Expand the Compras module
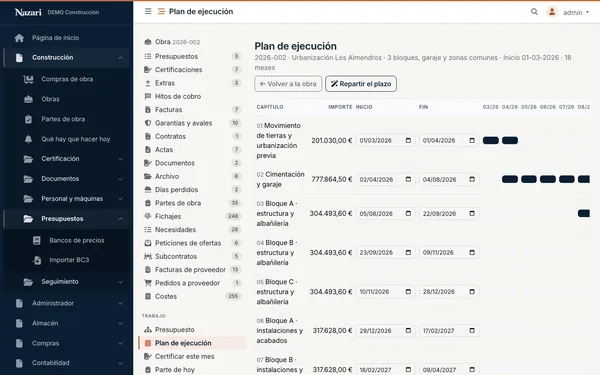This screenshot has height=375, width=600. click(68, 343)
